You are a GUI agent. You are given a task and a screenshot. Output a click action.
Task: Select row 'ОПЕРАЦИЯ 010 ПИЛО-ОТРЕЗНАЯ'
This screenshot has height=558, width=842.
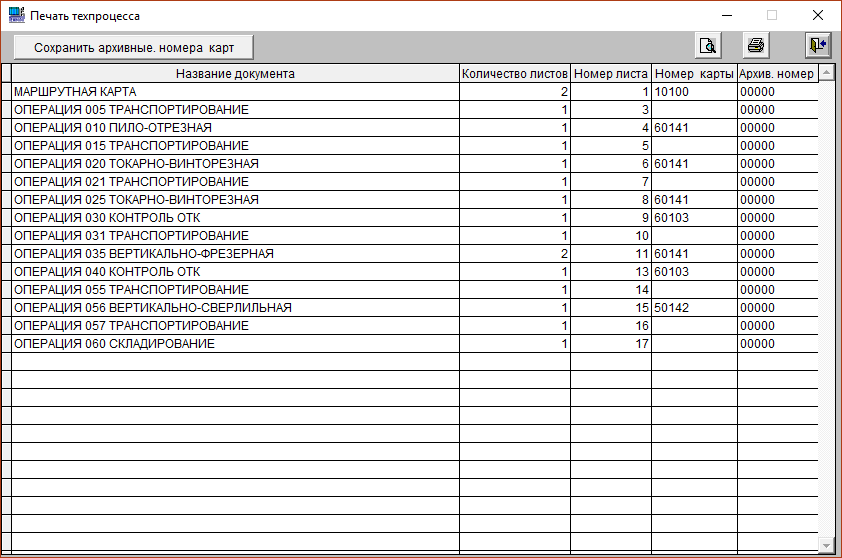[x=235, y=128]
